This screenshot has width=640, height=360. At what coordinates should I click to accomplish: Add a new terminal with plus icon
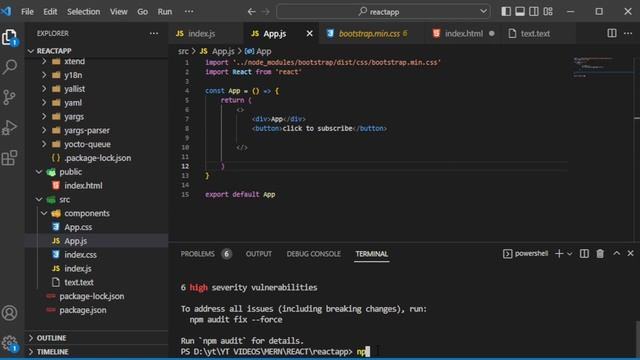point(559,254)
